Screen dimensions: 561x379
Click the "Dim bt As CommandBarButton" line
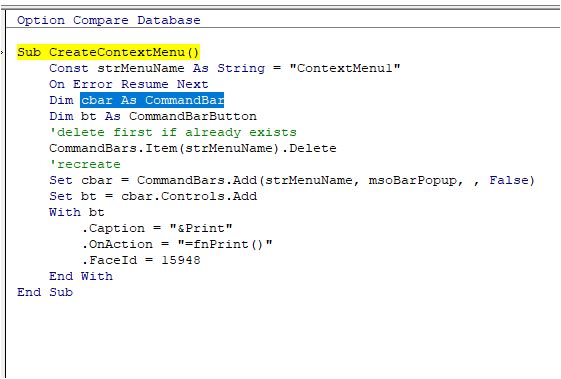coord(153,116)
